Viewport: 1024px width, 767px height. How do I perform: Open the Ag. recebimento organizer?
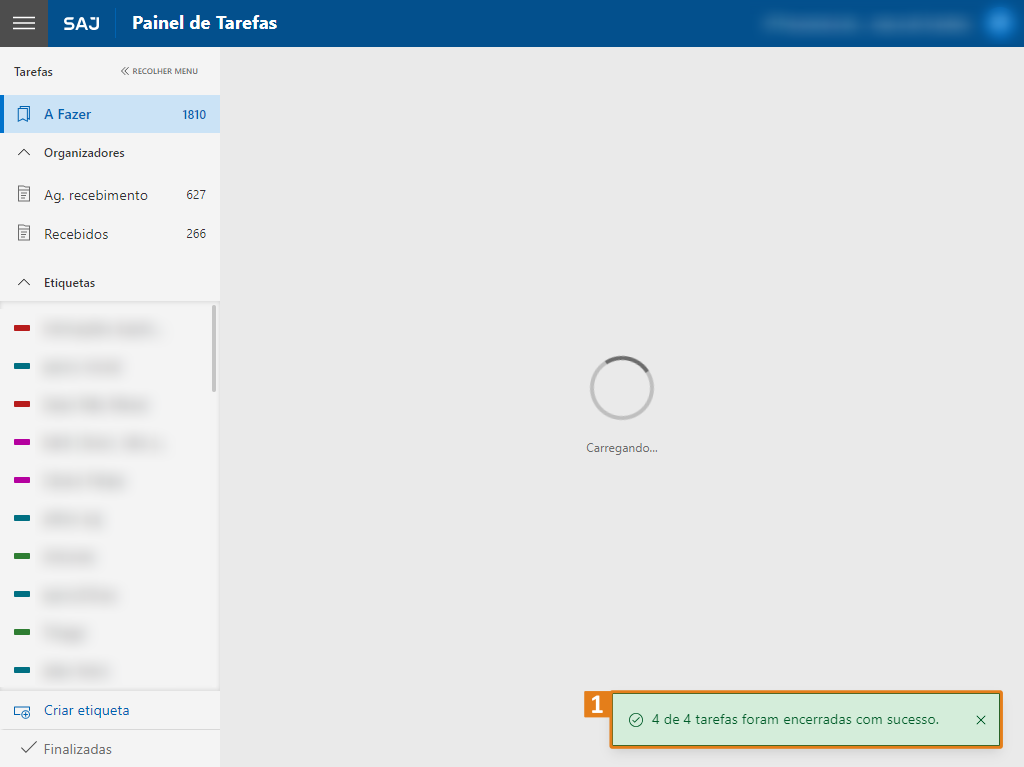pyautogui.click(x=96, y=195)
